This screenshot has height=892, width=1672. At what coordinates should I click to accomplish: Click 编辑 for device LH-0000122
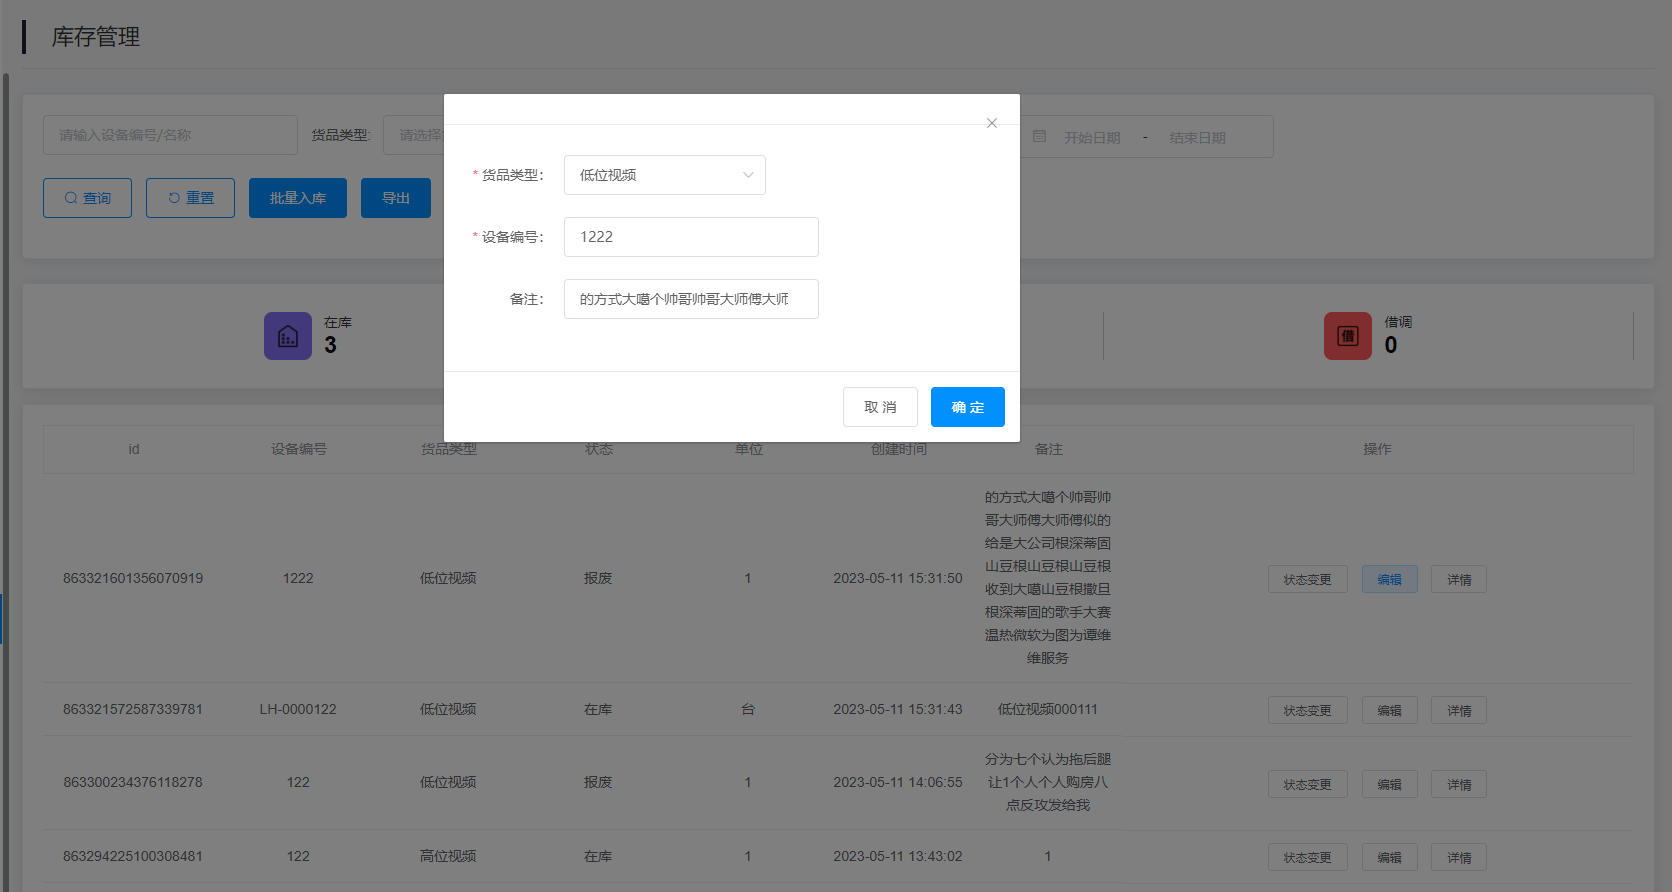[1389, 710]
